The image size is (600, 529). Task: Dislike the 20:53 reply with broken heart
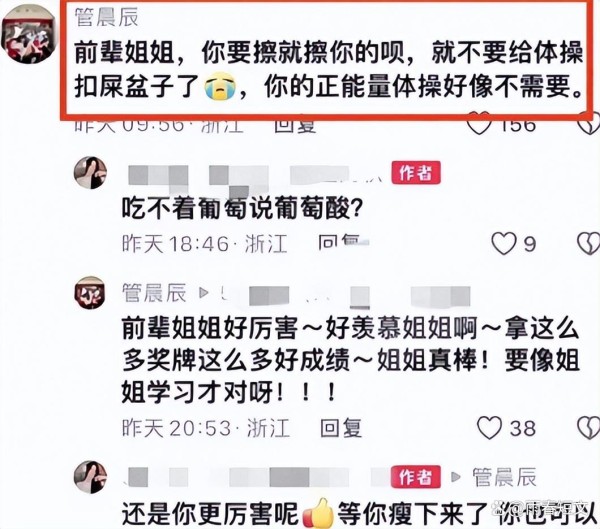pyautogui.click(x=588, y=428)
